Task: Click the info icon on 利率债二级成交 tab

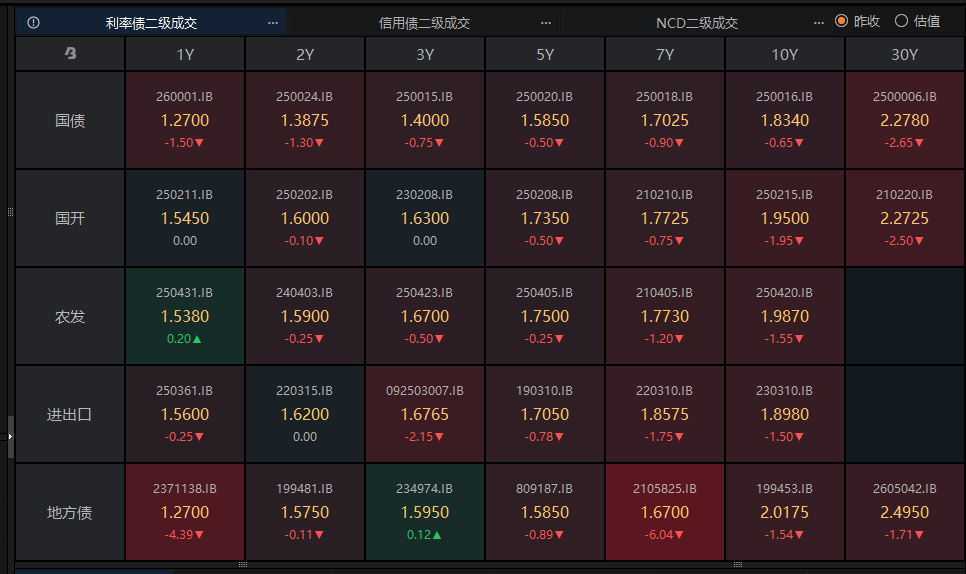Action: coord(34,22)
